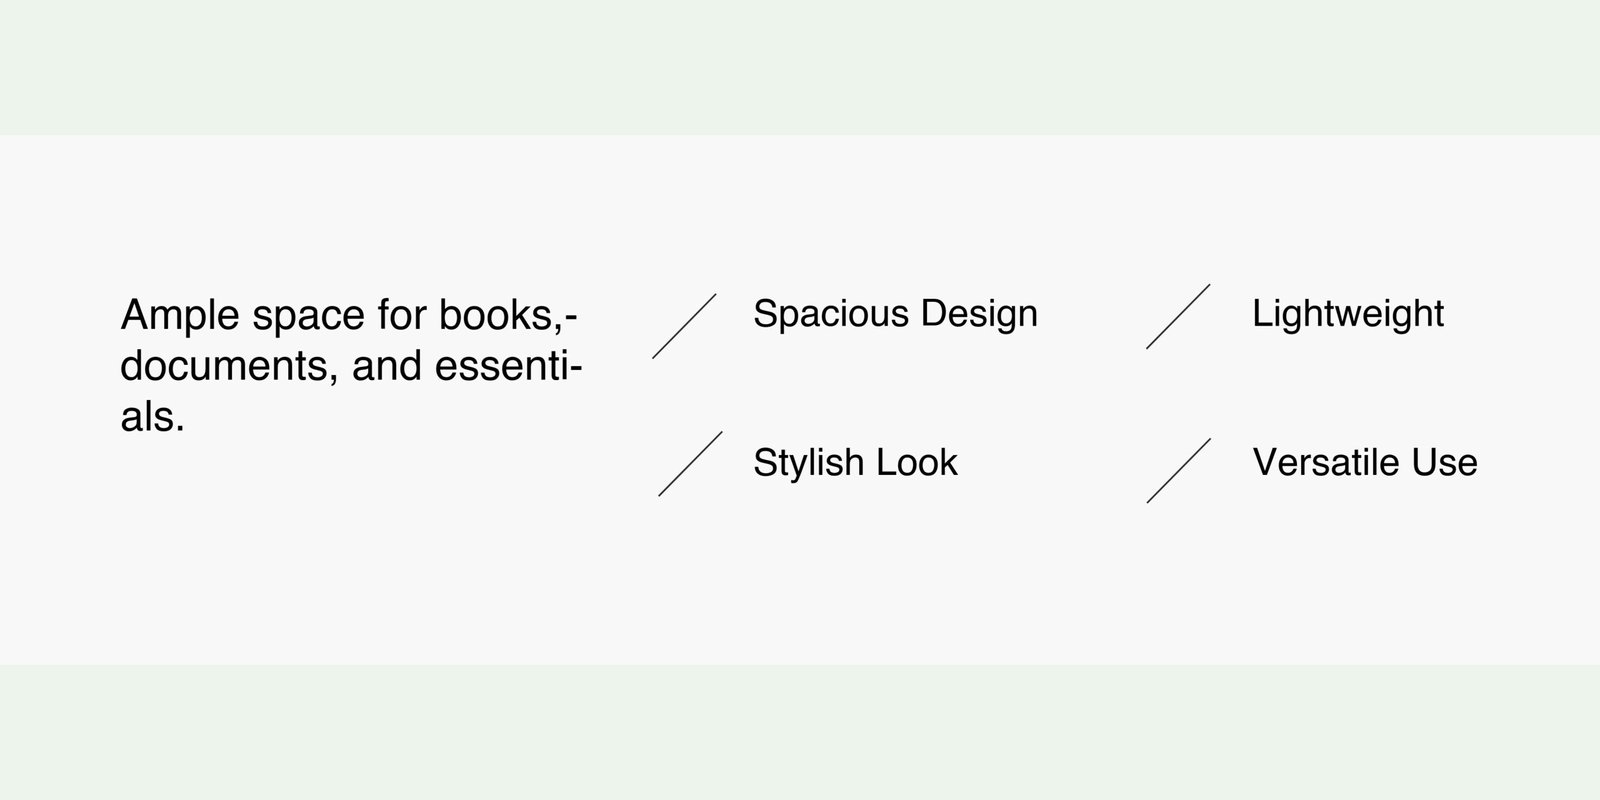Click the word "documents," in the description

228,367
